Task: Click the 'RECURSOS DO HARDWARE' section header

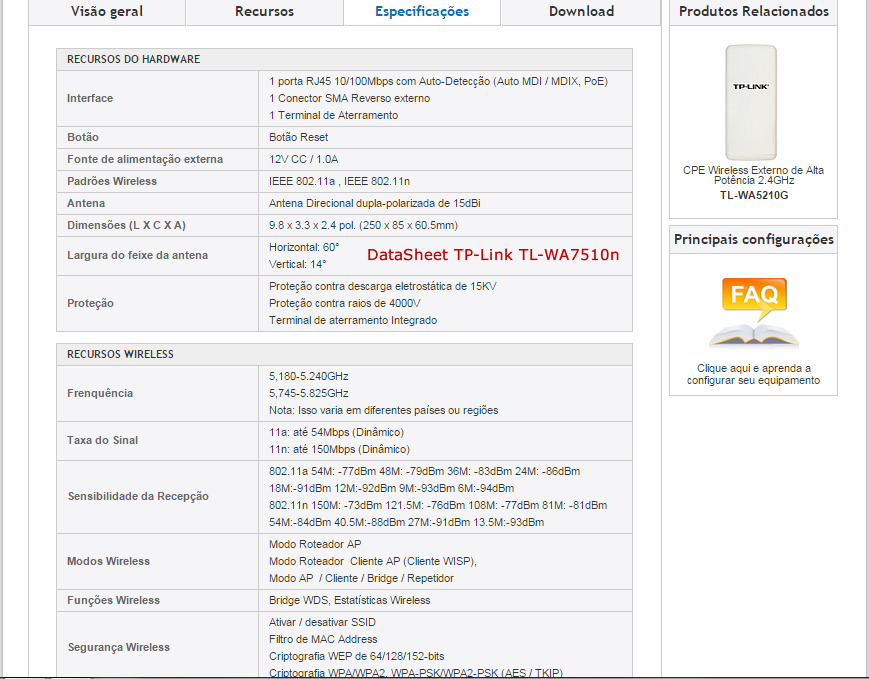Action: click(x=134, y=59)
